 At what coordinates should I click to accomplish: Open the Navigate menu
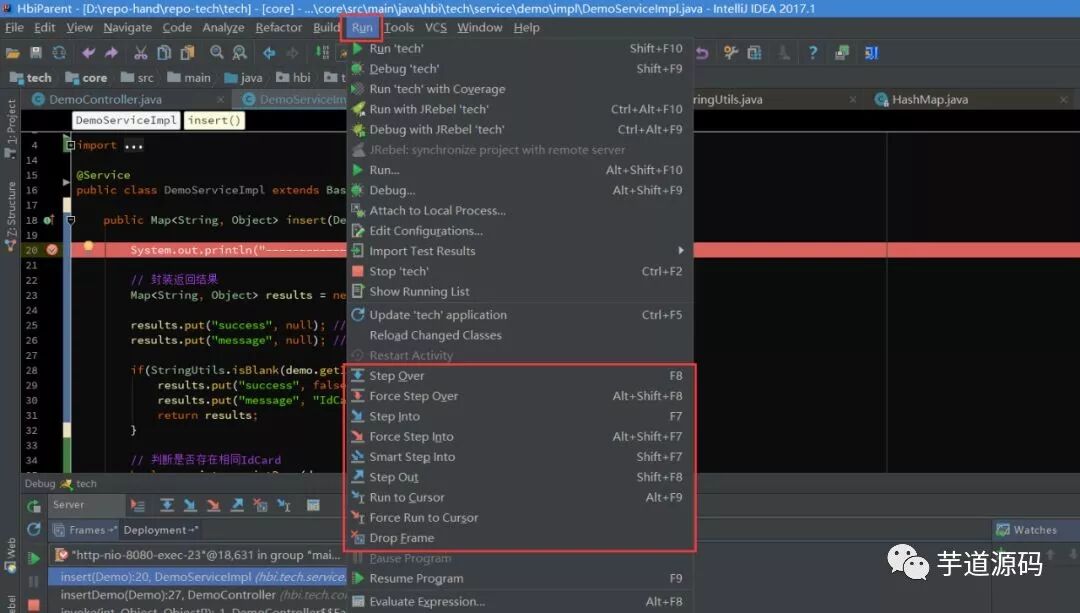point(127,28)
